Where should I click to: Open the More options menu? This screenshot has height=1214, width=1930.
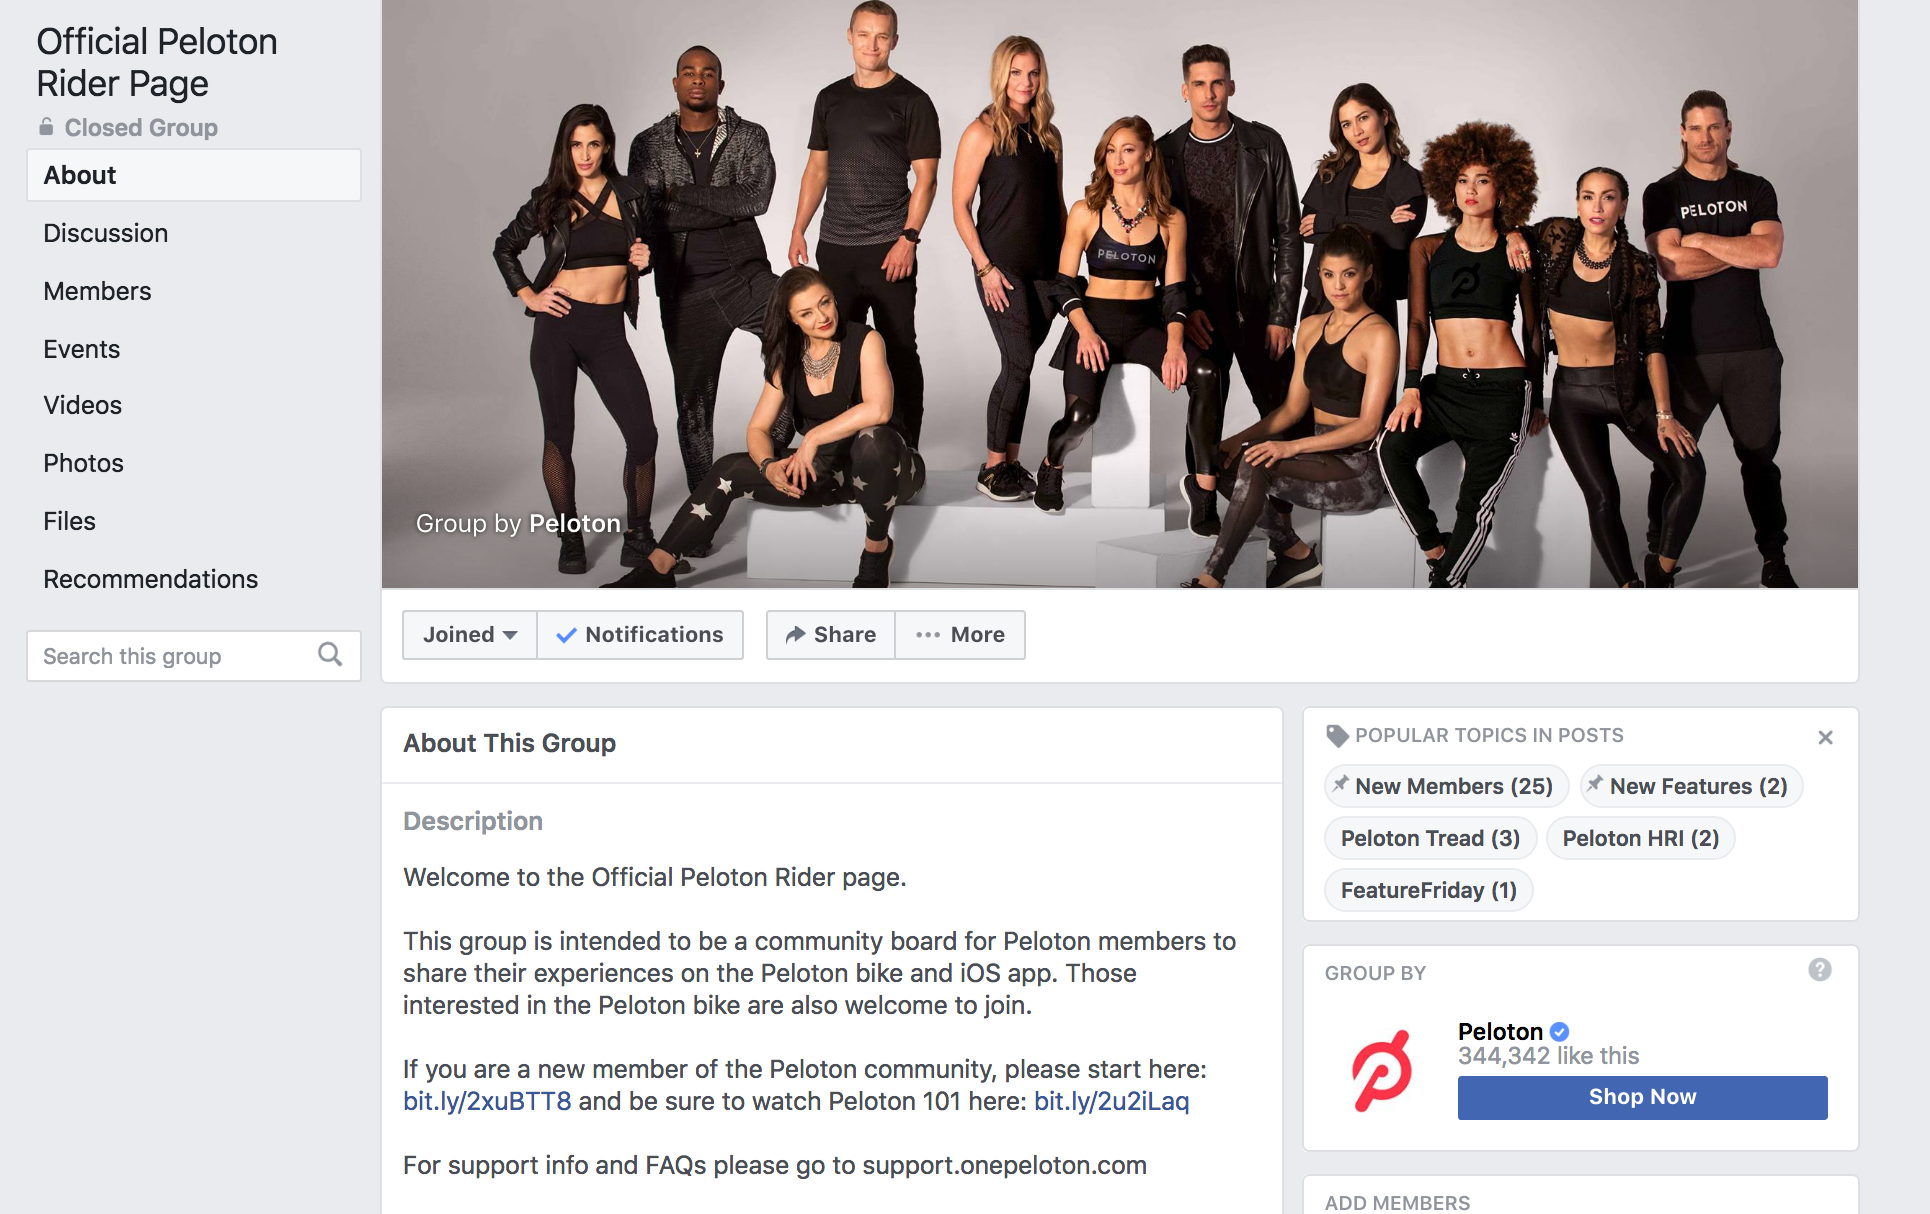click(960, 635)
